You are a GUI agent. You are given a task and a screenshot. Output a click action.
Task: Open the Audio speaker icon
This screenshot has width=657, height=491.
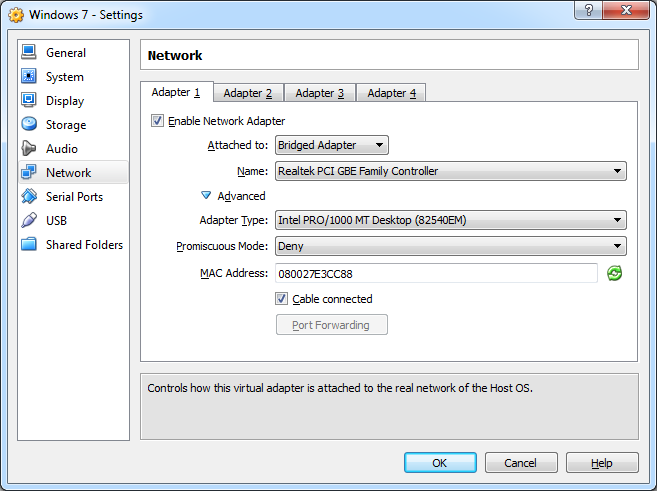coord(28,149)
